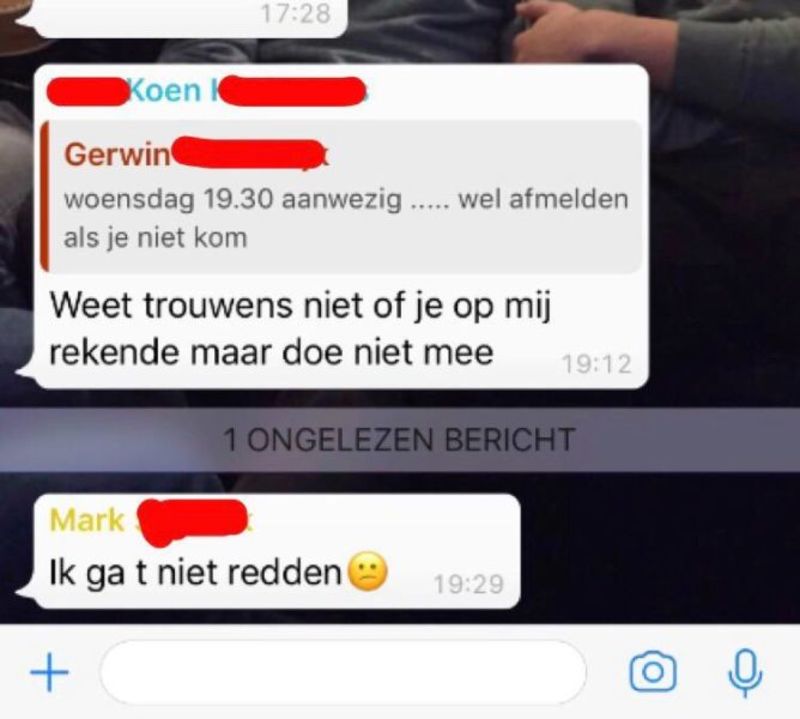This screenshot has height=719, width=800.
Task: Click the confused face emoji
Action: click(x=367, y=572)
